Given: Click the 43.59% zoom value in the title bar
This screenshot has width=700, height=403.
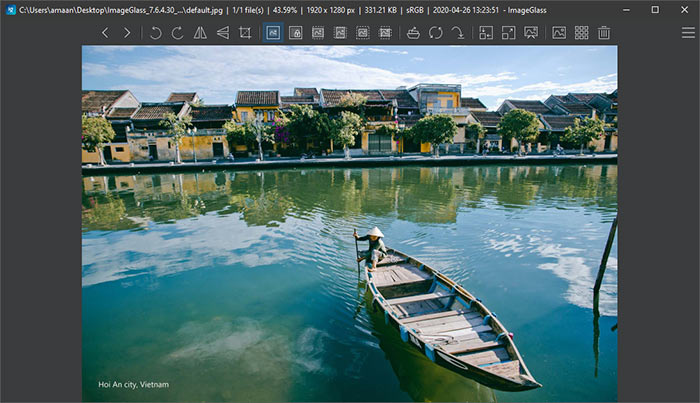Looking at the screenshot, I should point(285,10).
